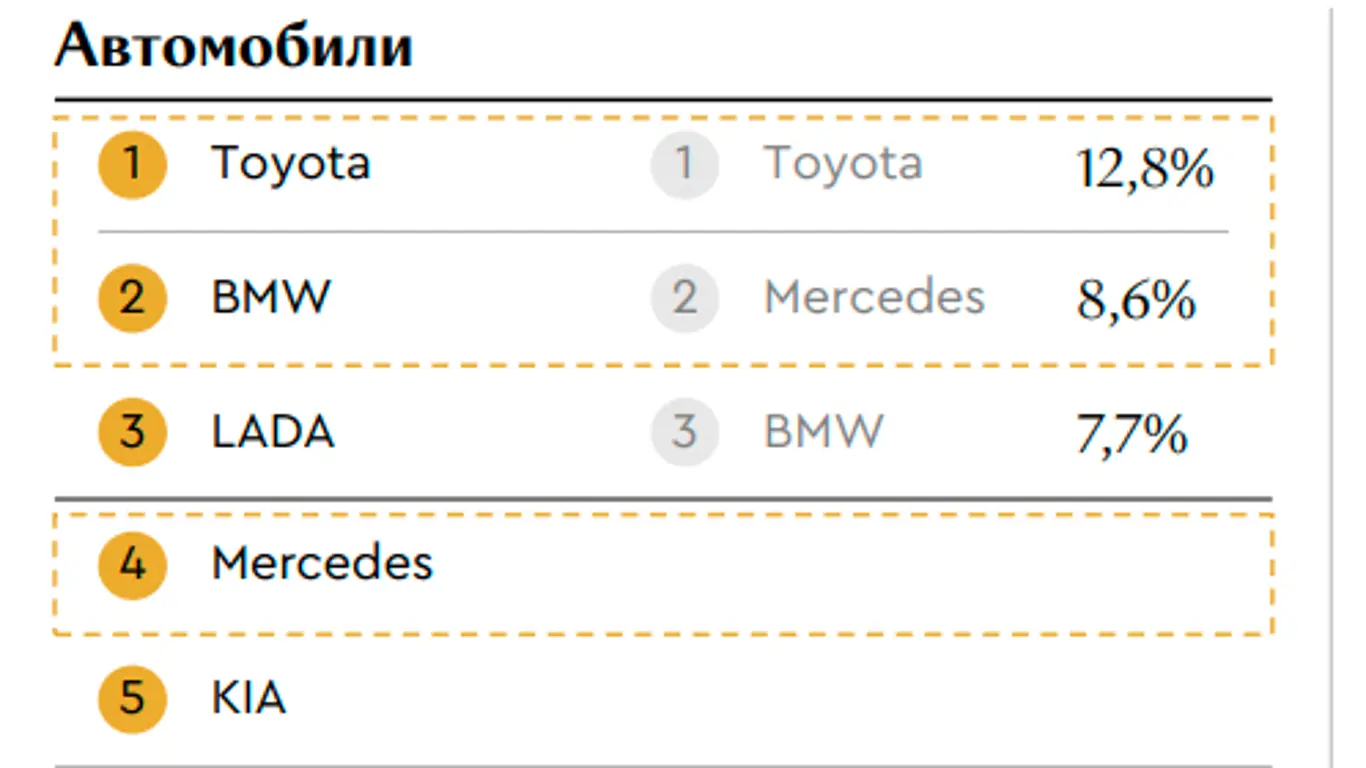Click the gray BMW label
The width and height of the screenshot is (1366, 768).
[x=824, y=431]
